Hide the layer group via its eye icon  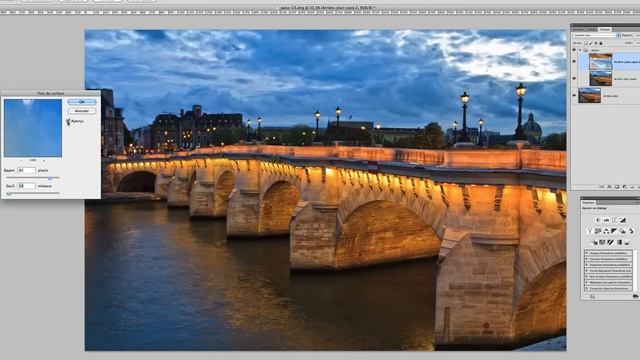pyautogui.click(x=574, y=50)
